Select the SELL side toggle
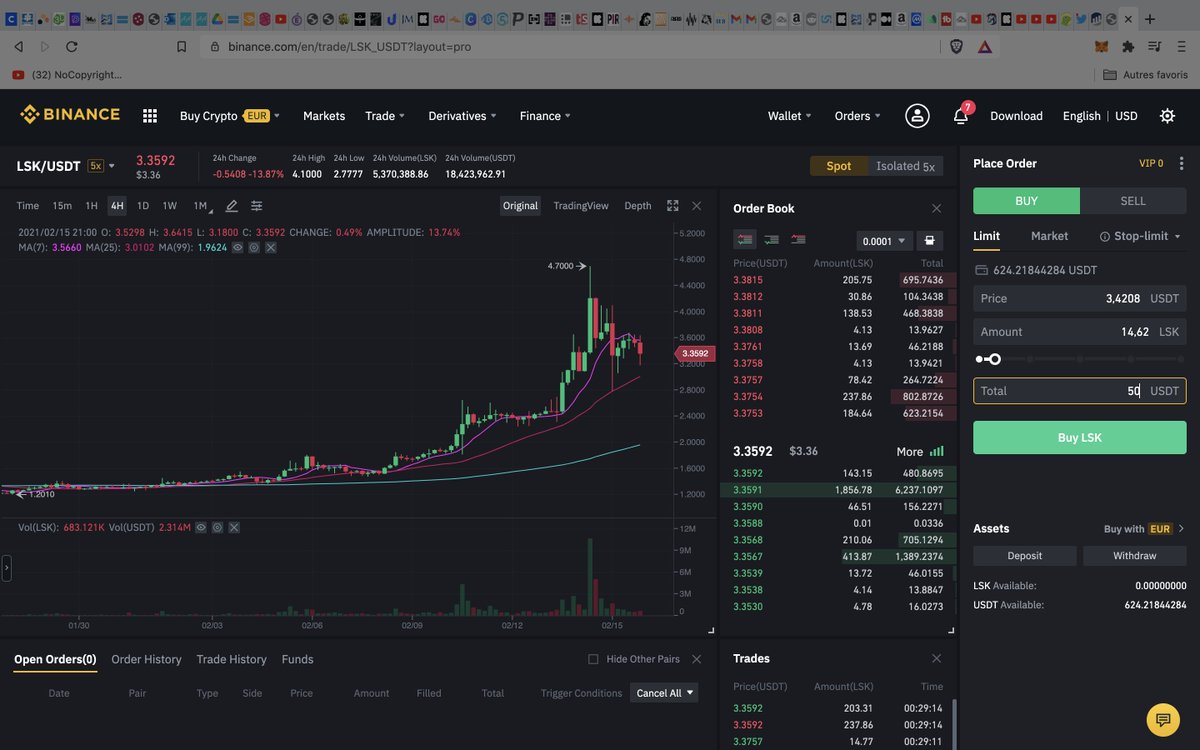This screenshot has width=1200, height=750. 1133,201
